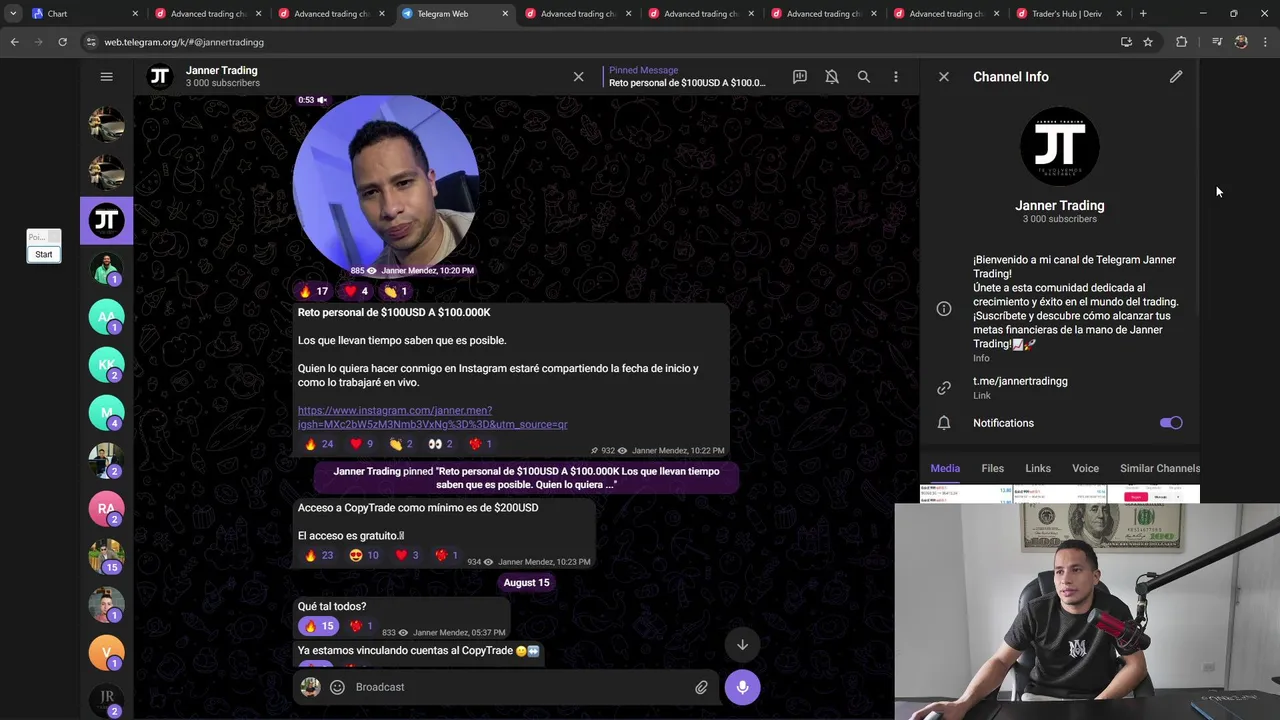Image resolution: width=1280 pixels, height=720 pixels.
Task: Switch to the Similar Channels tab
Action: [x=1160, y=468]
